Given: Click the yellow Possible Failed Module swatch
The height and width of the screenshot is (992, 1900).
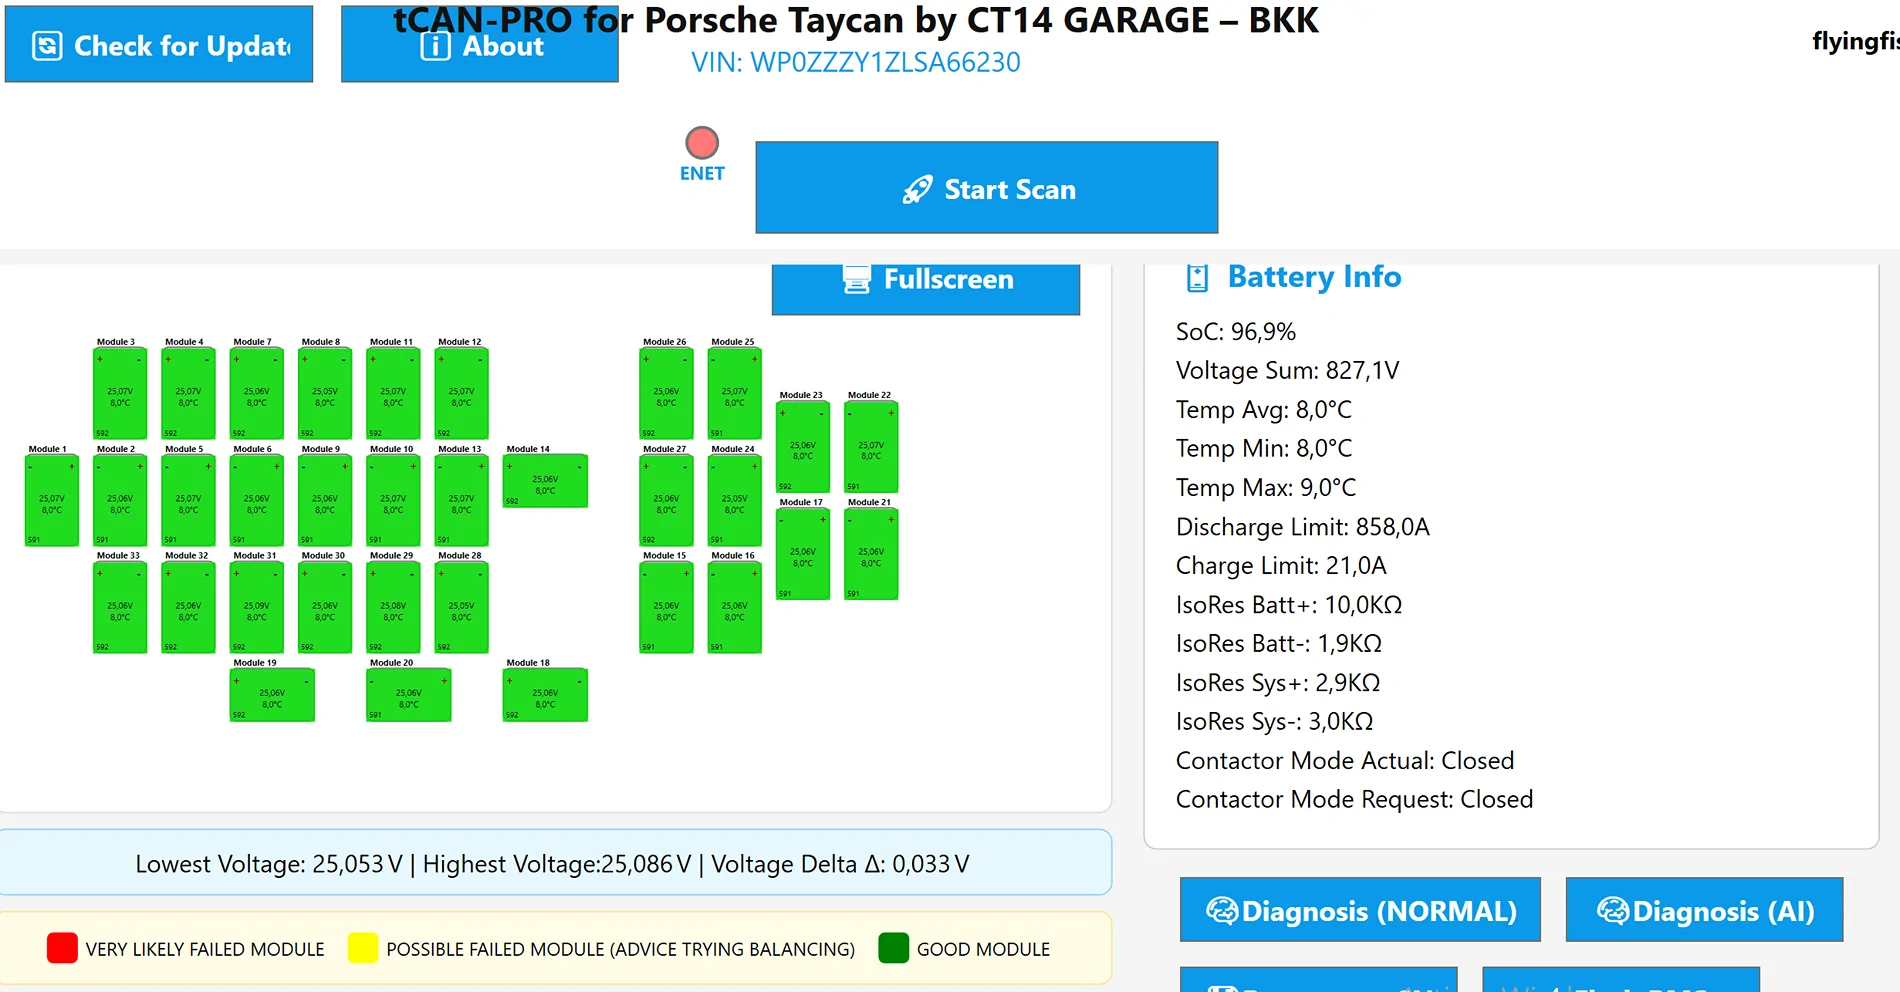Looking at the screenshot, I should pos(363,948).
